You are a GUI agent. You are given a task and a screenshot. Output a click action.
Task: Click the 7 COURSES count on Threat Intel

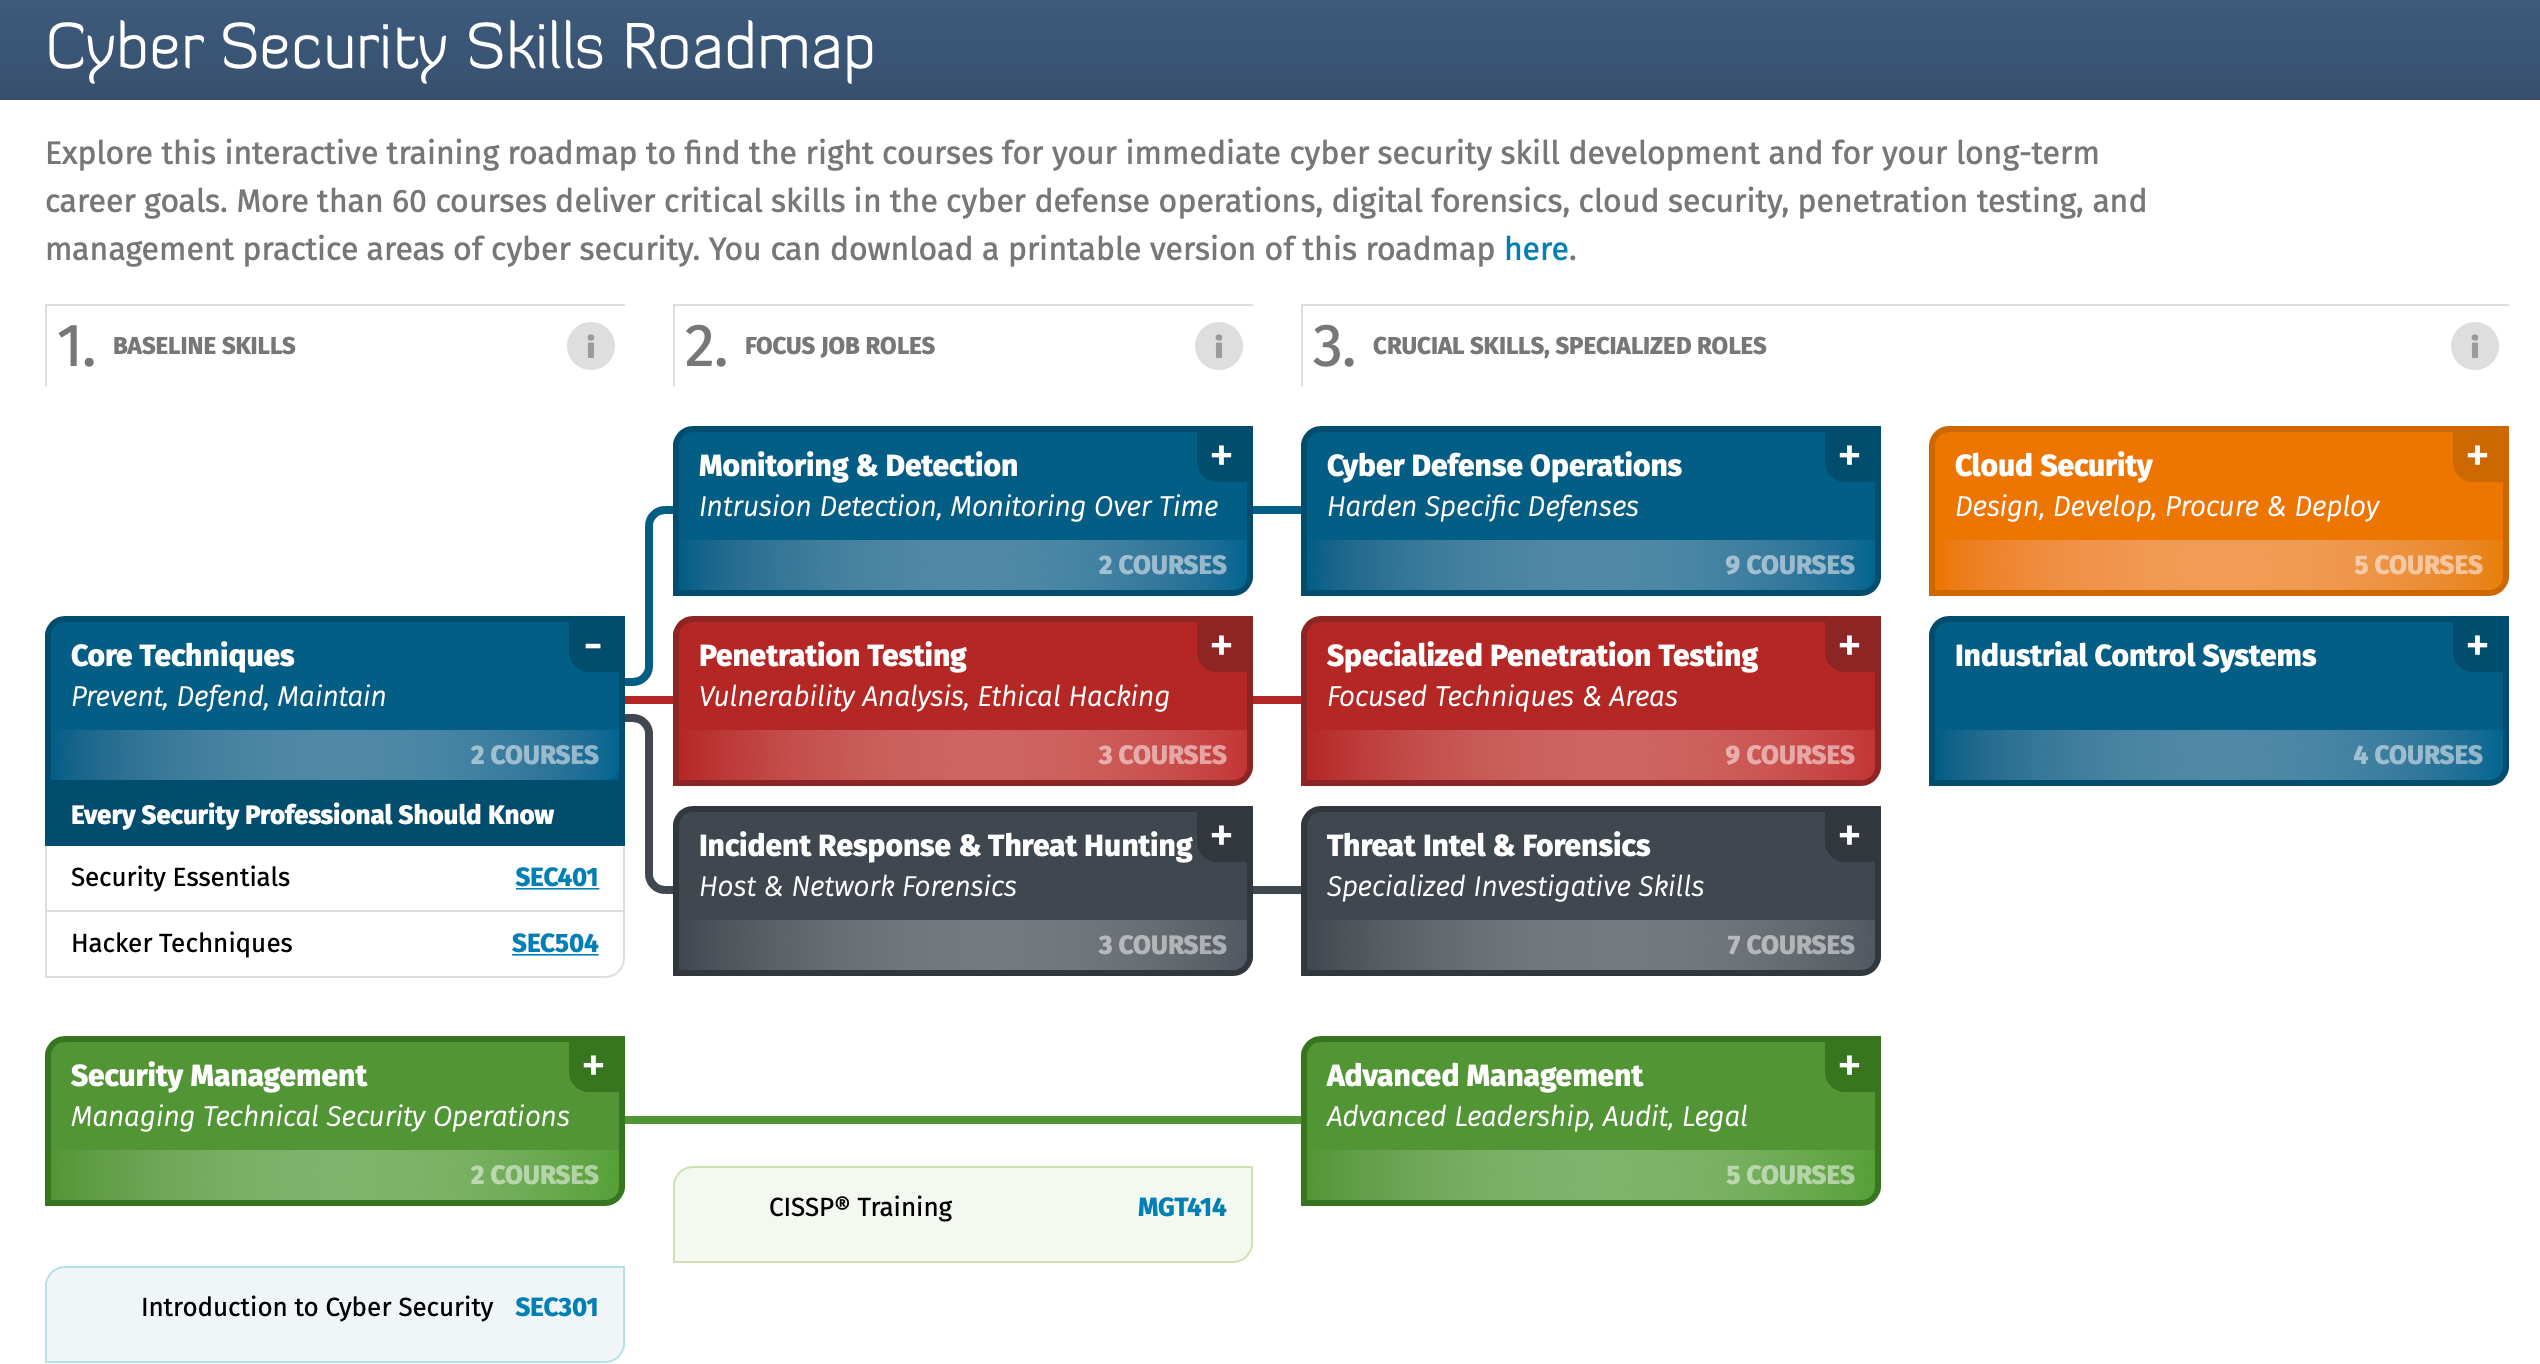click(x=1790, y=945)
